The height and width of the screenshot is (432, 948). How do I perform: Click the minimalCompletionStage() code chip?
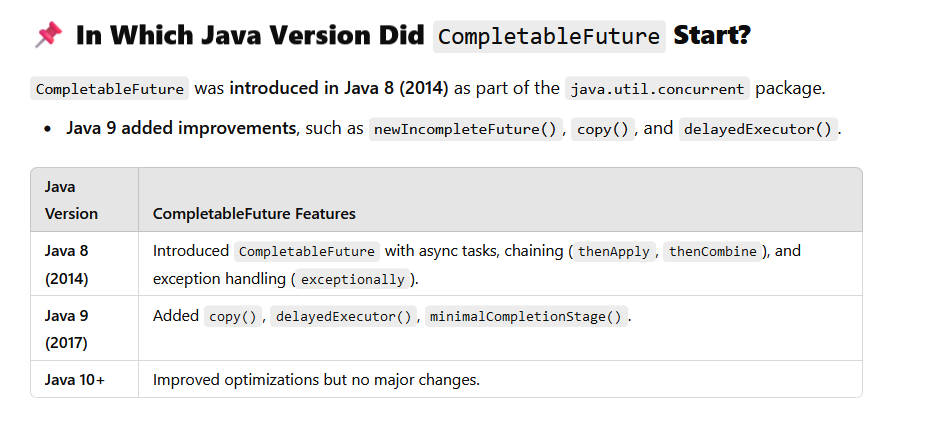[x=526, y=317]
